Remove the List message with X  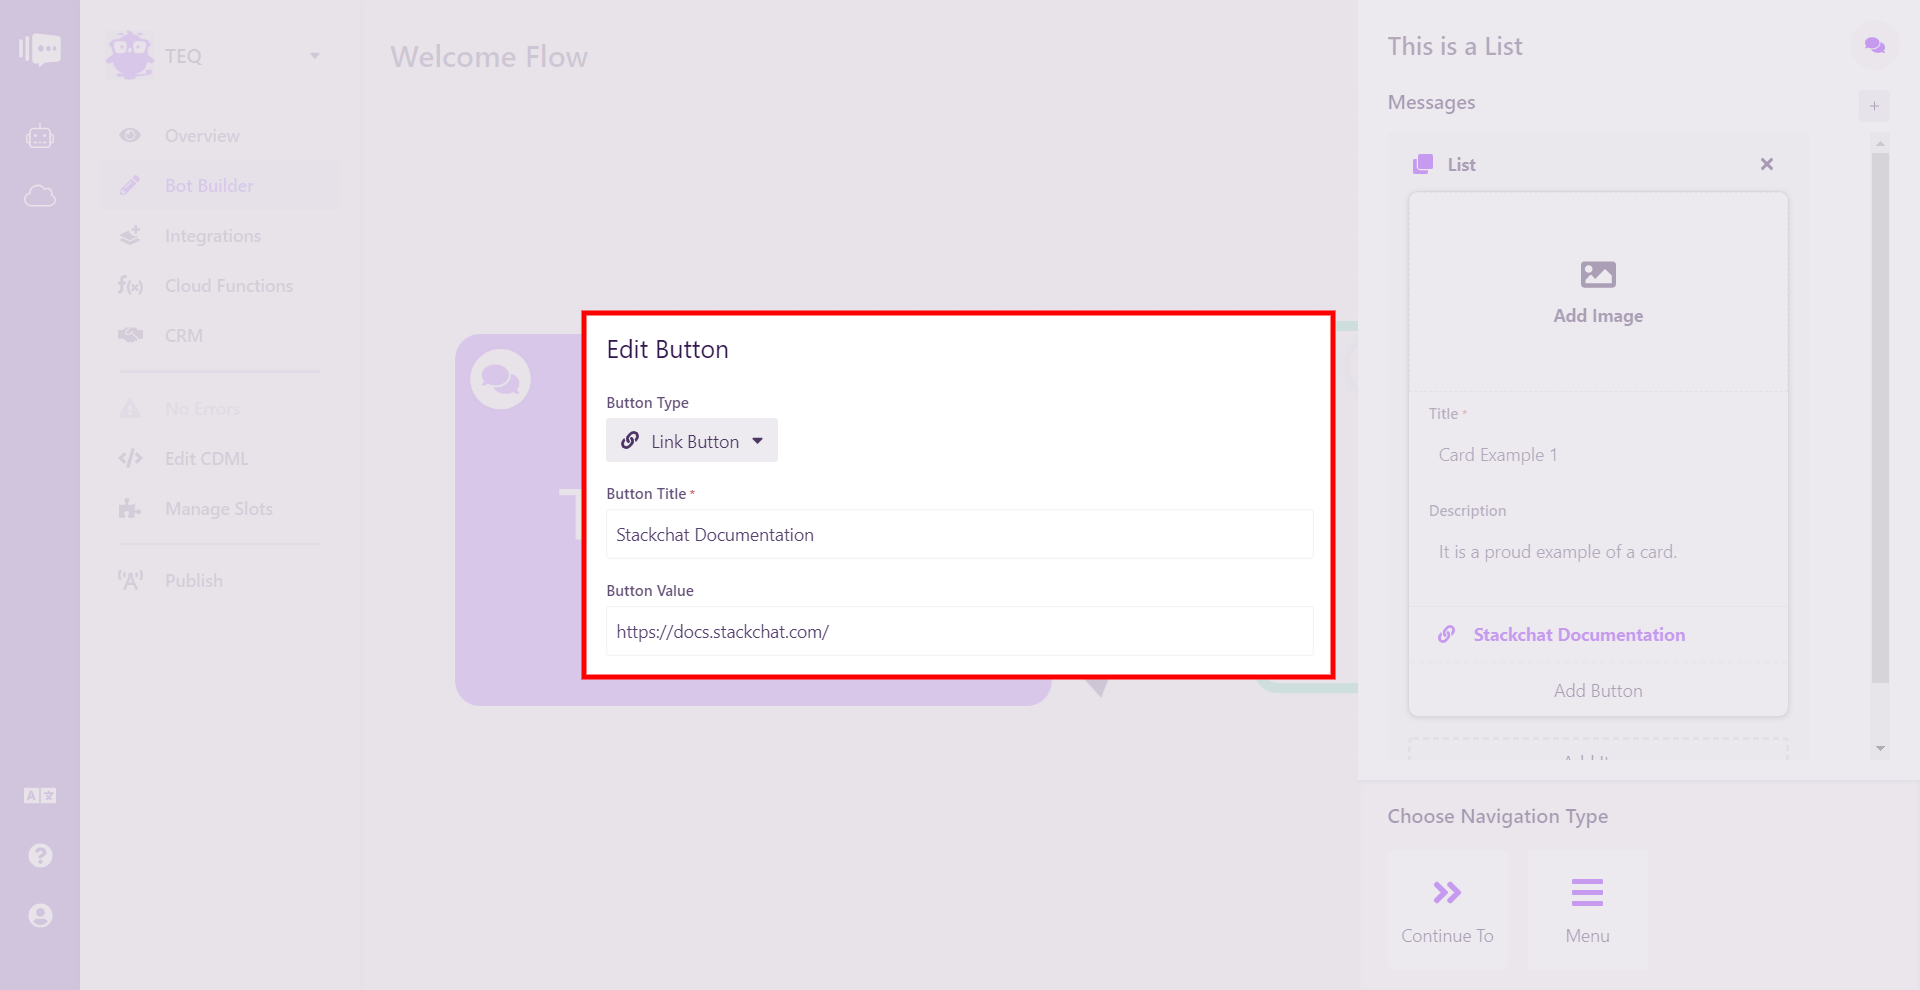[x=1767, y=164]
